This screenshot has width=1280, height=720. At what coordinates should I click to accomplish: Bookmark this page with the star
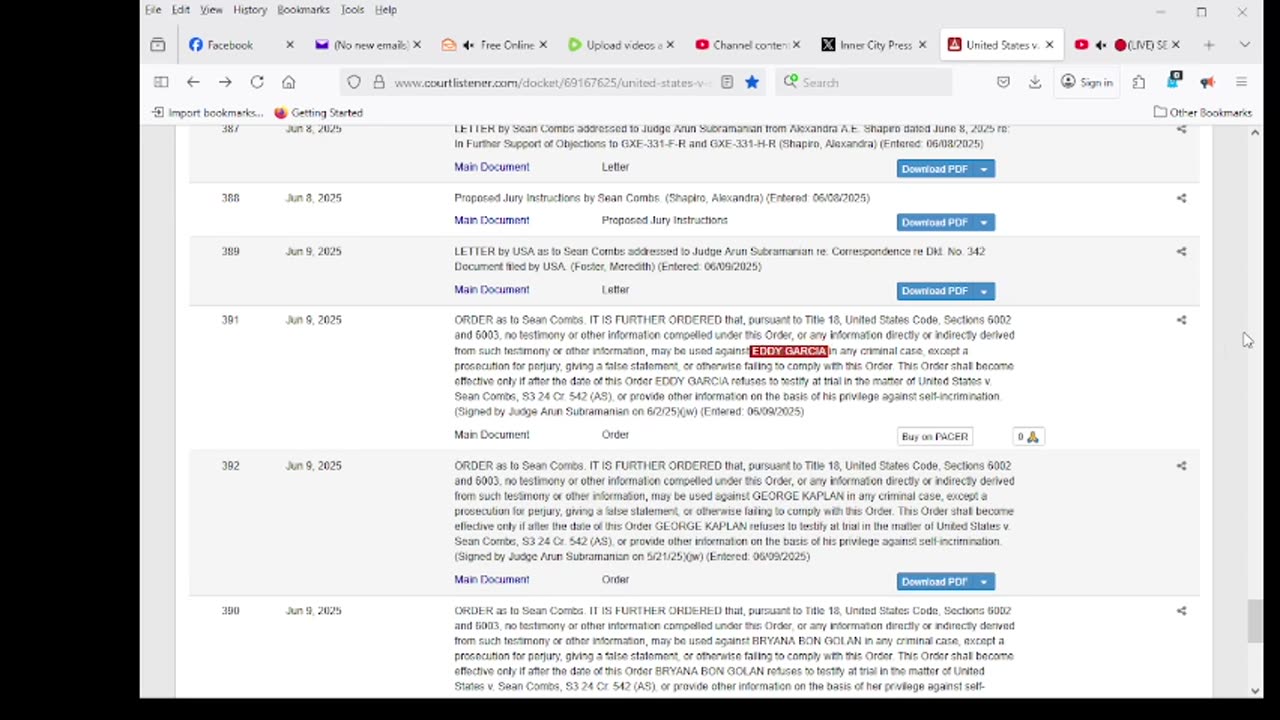click(x=752, y=82)
